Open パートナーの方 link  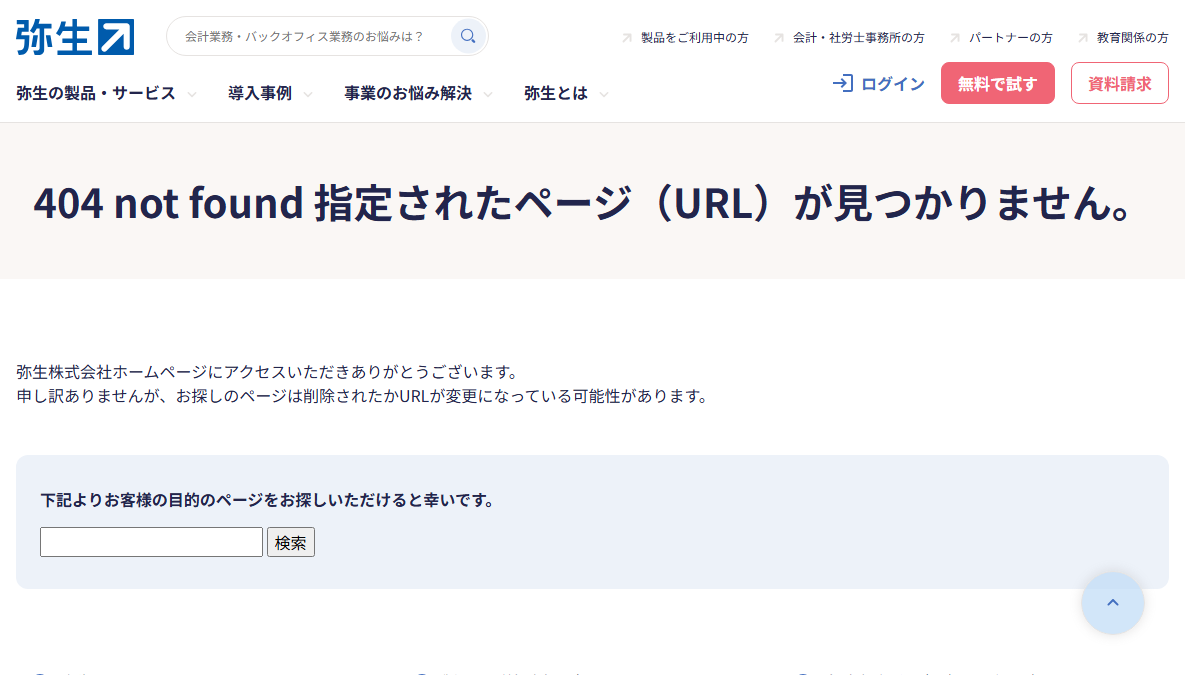click(x=1011, y=38)
